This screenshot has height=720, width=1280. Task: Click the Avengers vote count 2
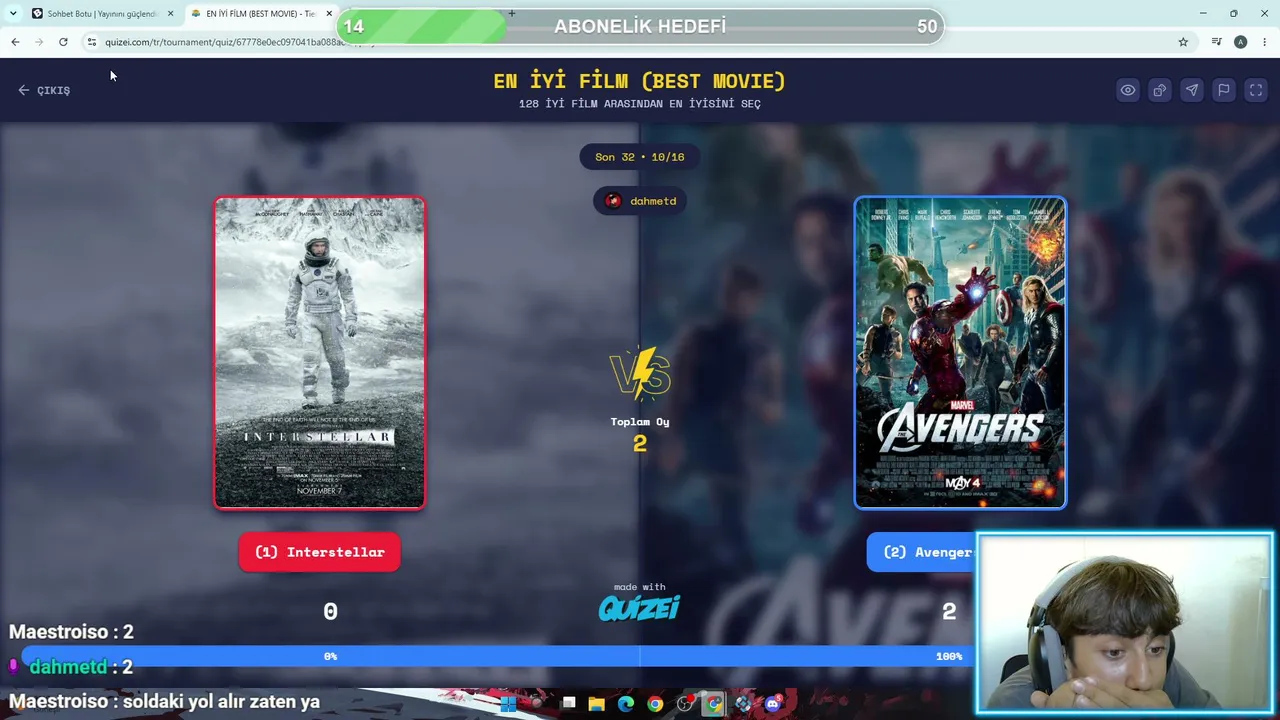(x=949, y=611)
